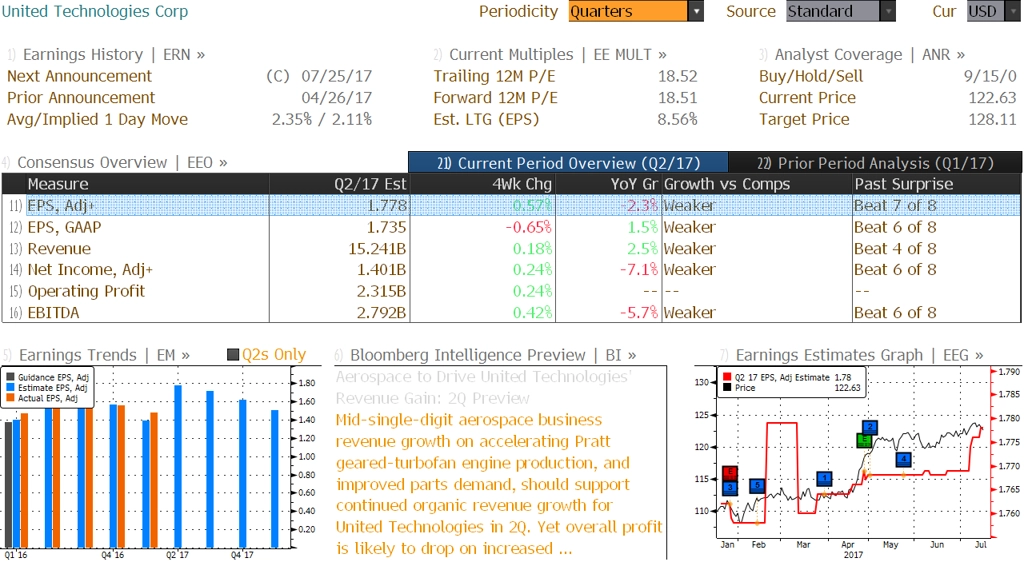This screenshot has height=562, width=1024.
Task: Click the black Price legend swatch
Action: pos(727,388)
